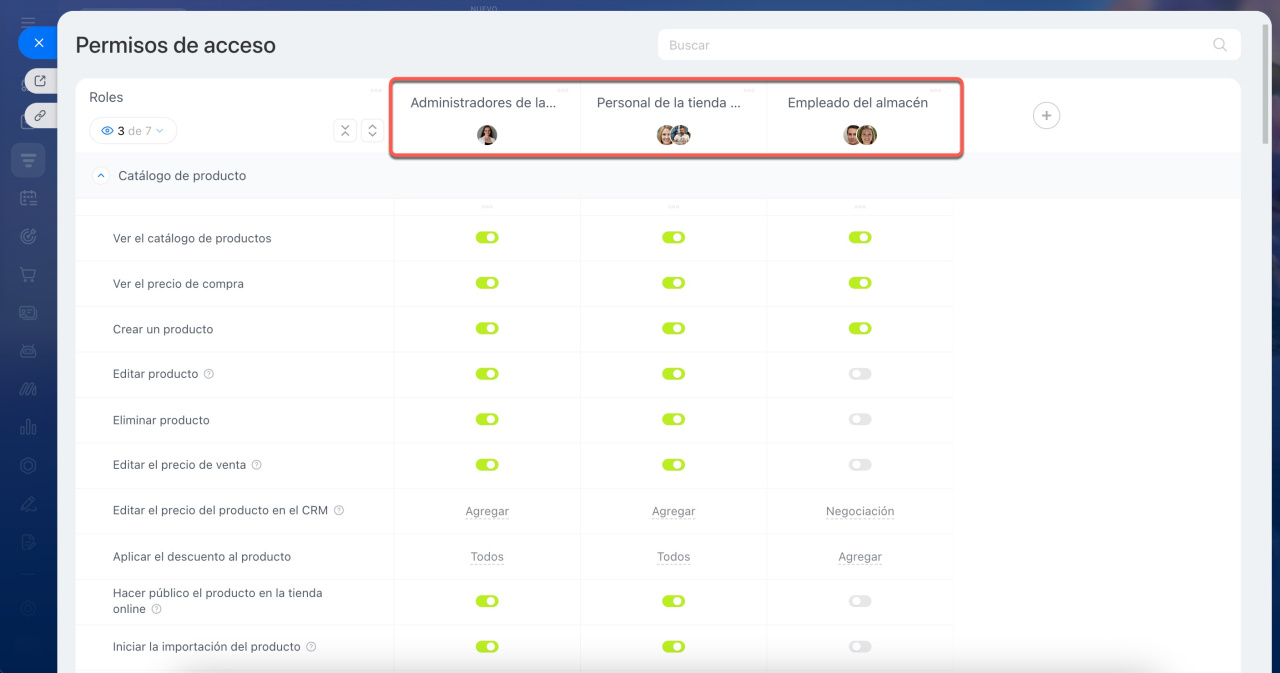Click the copy link icon
Screen dimensions: 1280x673
pos(40,116)
